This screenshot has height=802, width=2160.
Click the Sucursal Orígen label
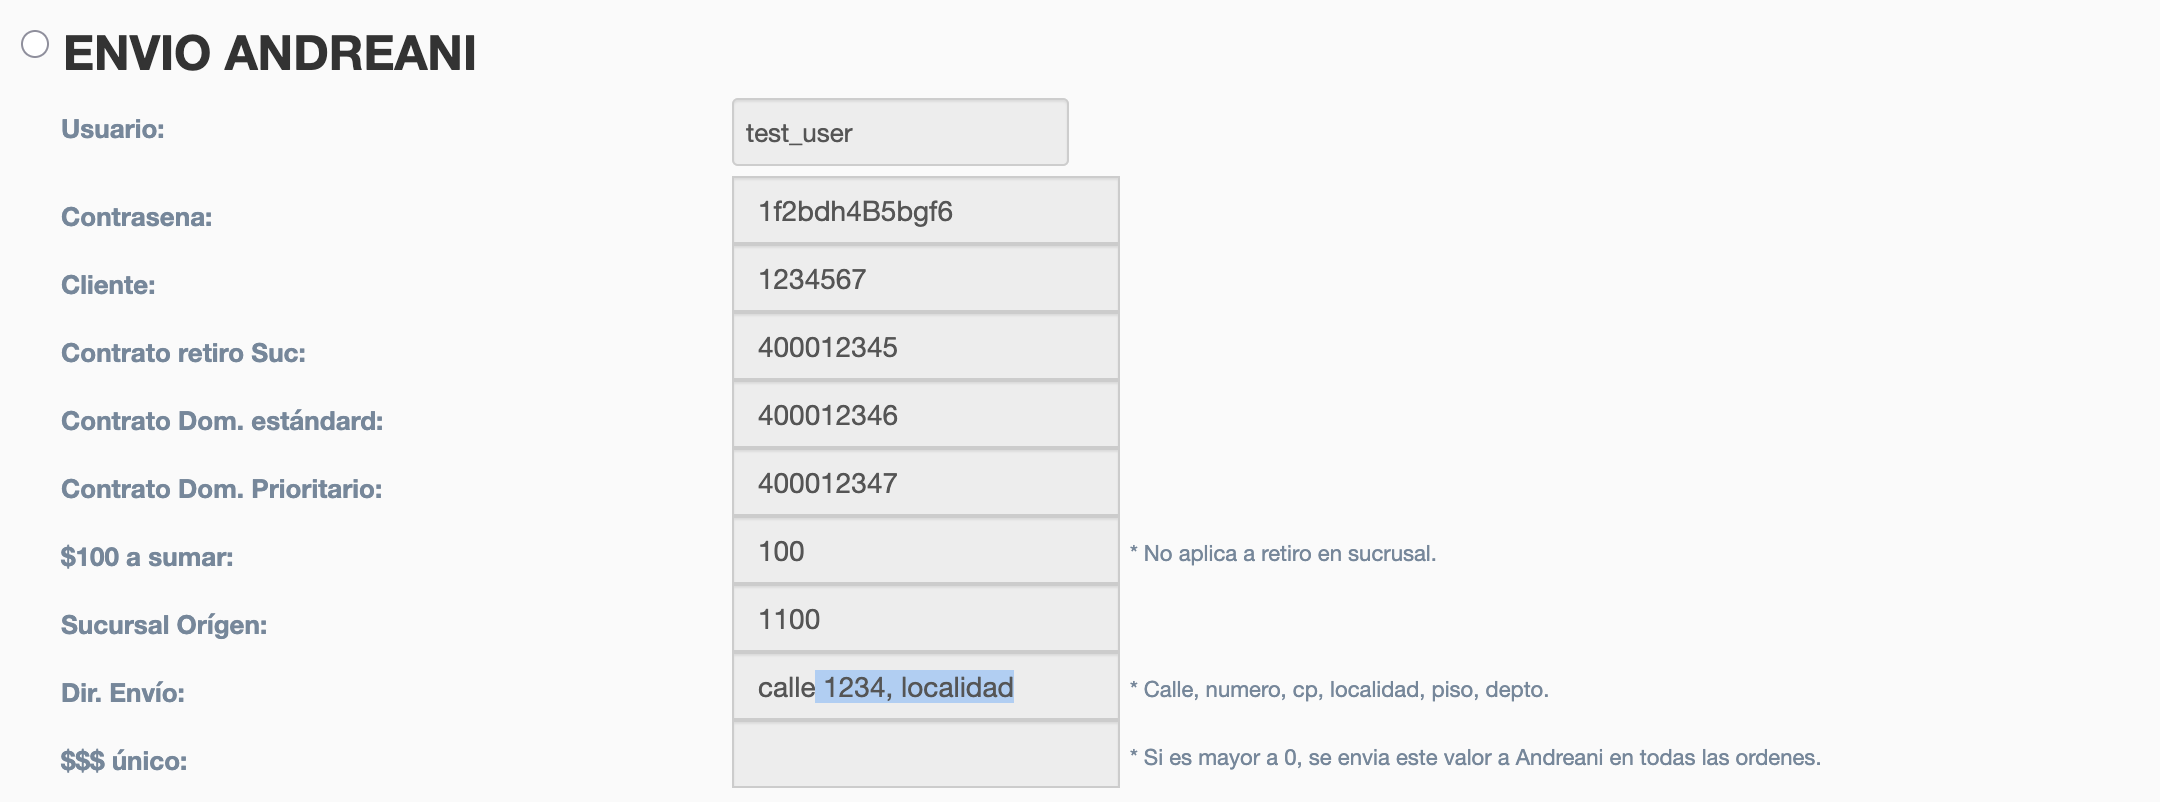tap(164, 625)
